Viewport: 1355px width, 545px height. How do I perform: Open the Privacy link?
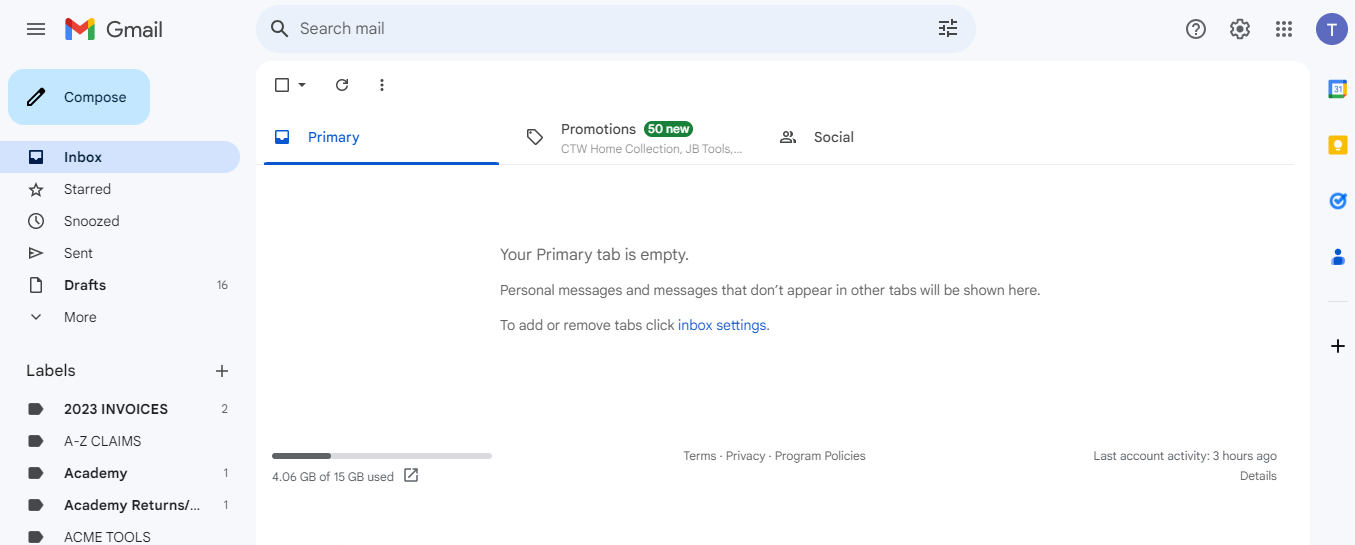pos(745,456)
